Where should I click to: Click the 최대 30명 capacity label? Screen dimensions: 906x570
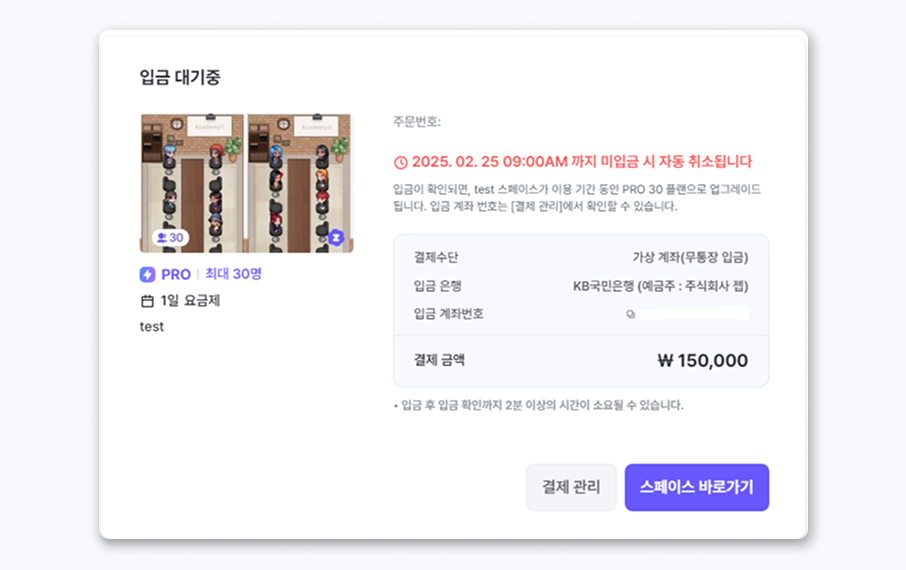pyautogui.click(x=233, y=274)
